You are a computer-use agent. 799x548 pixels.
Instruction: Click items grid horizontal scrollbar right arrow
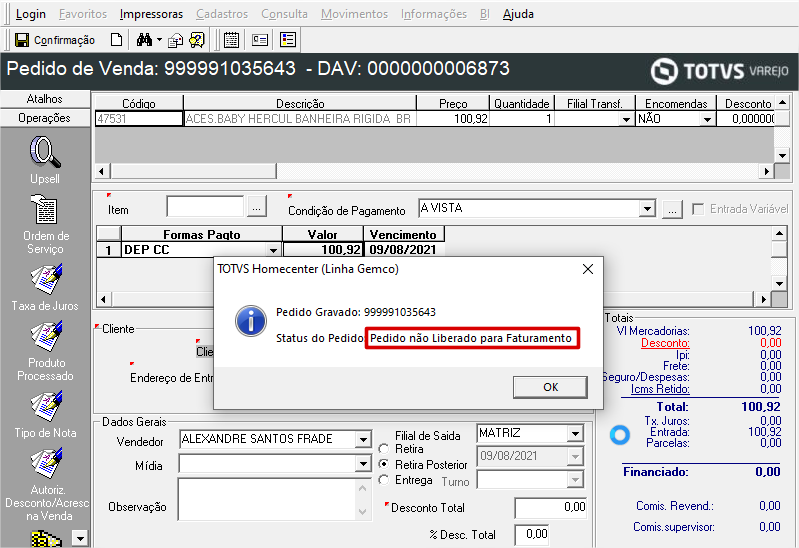click(766, 171)
